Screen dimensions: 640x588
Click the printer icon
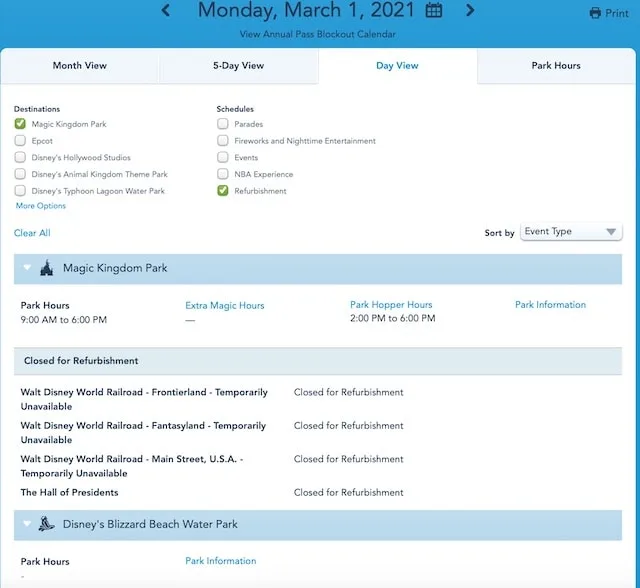(x=595, y=13)
